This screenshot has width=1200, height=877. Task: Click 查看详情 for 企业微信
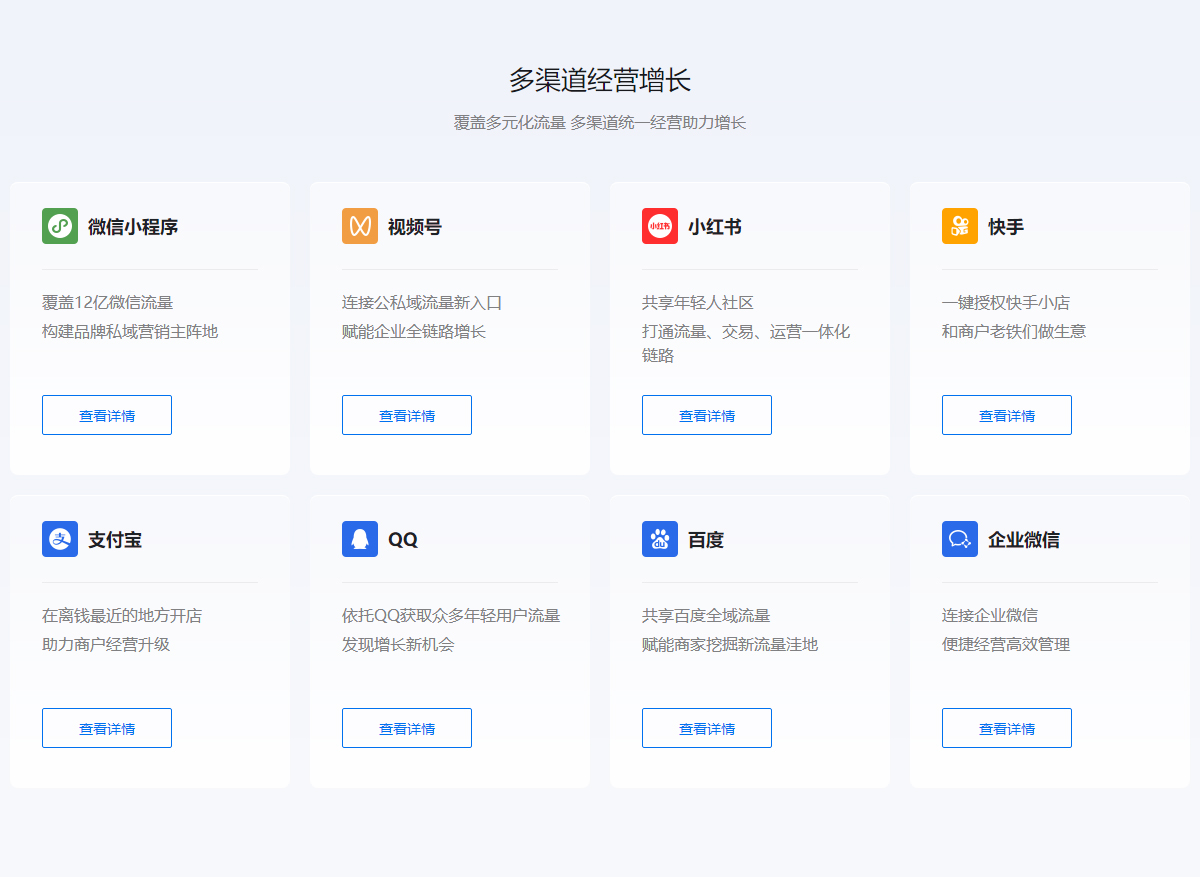click(1007, 728)
